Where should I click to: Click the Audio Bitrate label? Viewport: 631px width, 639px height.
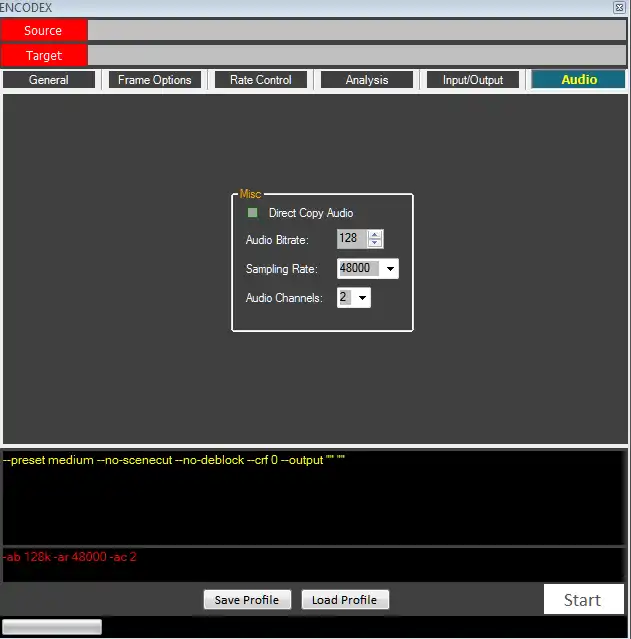[x=277, y=240]
